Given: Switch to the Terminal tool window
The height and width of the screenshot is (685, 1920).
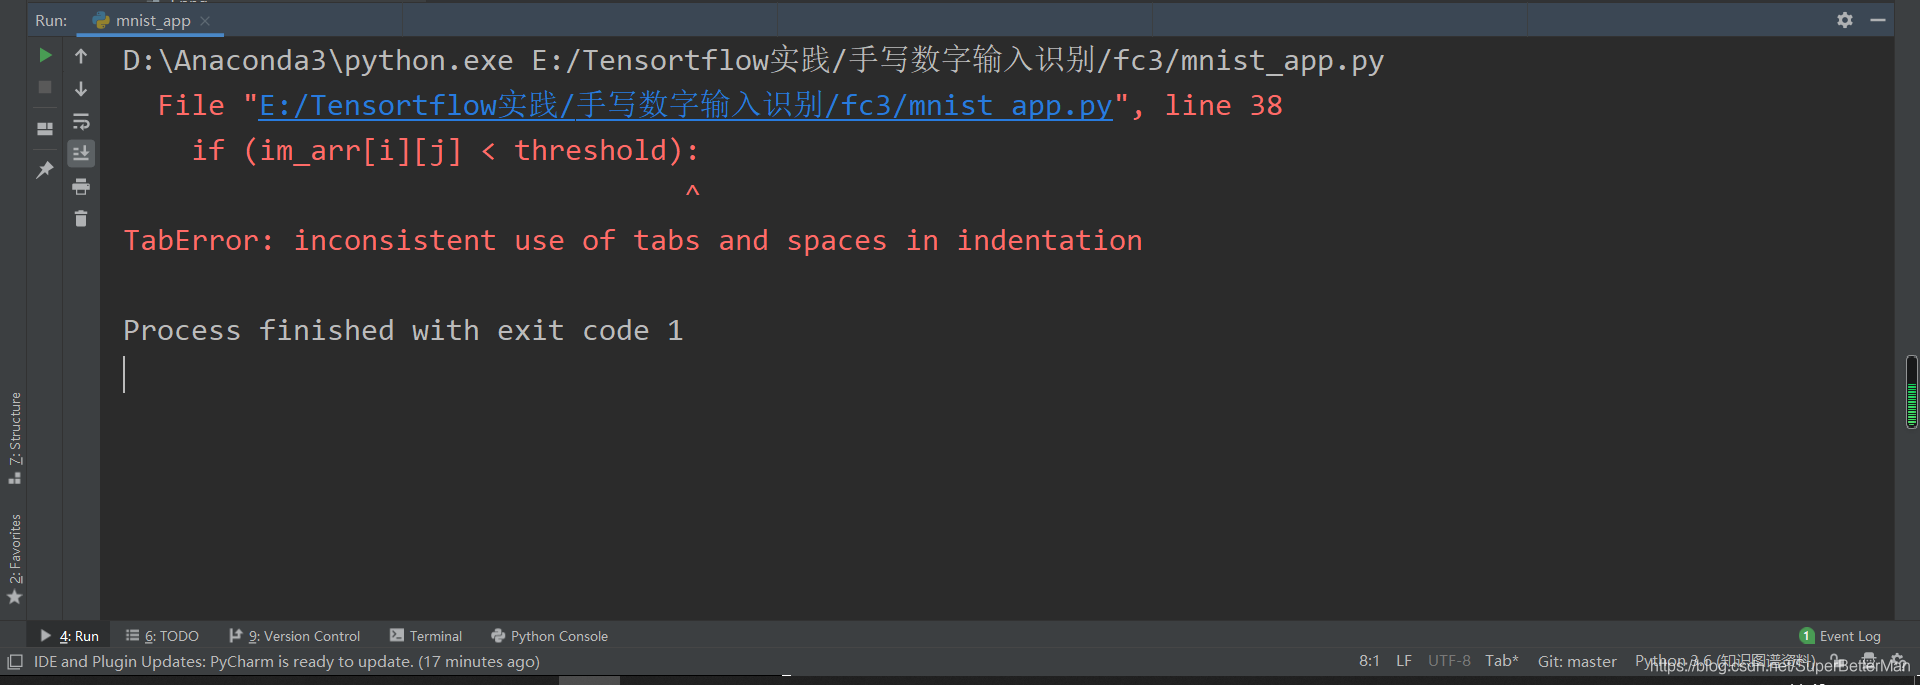Looking at the screenshot, I should 435,636.
